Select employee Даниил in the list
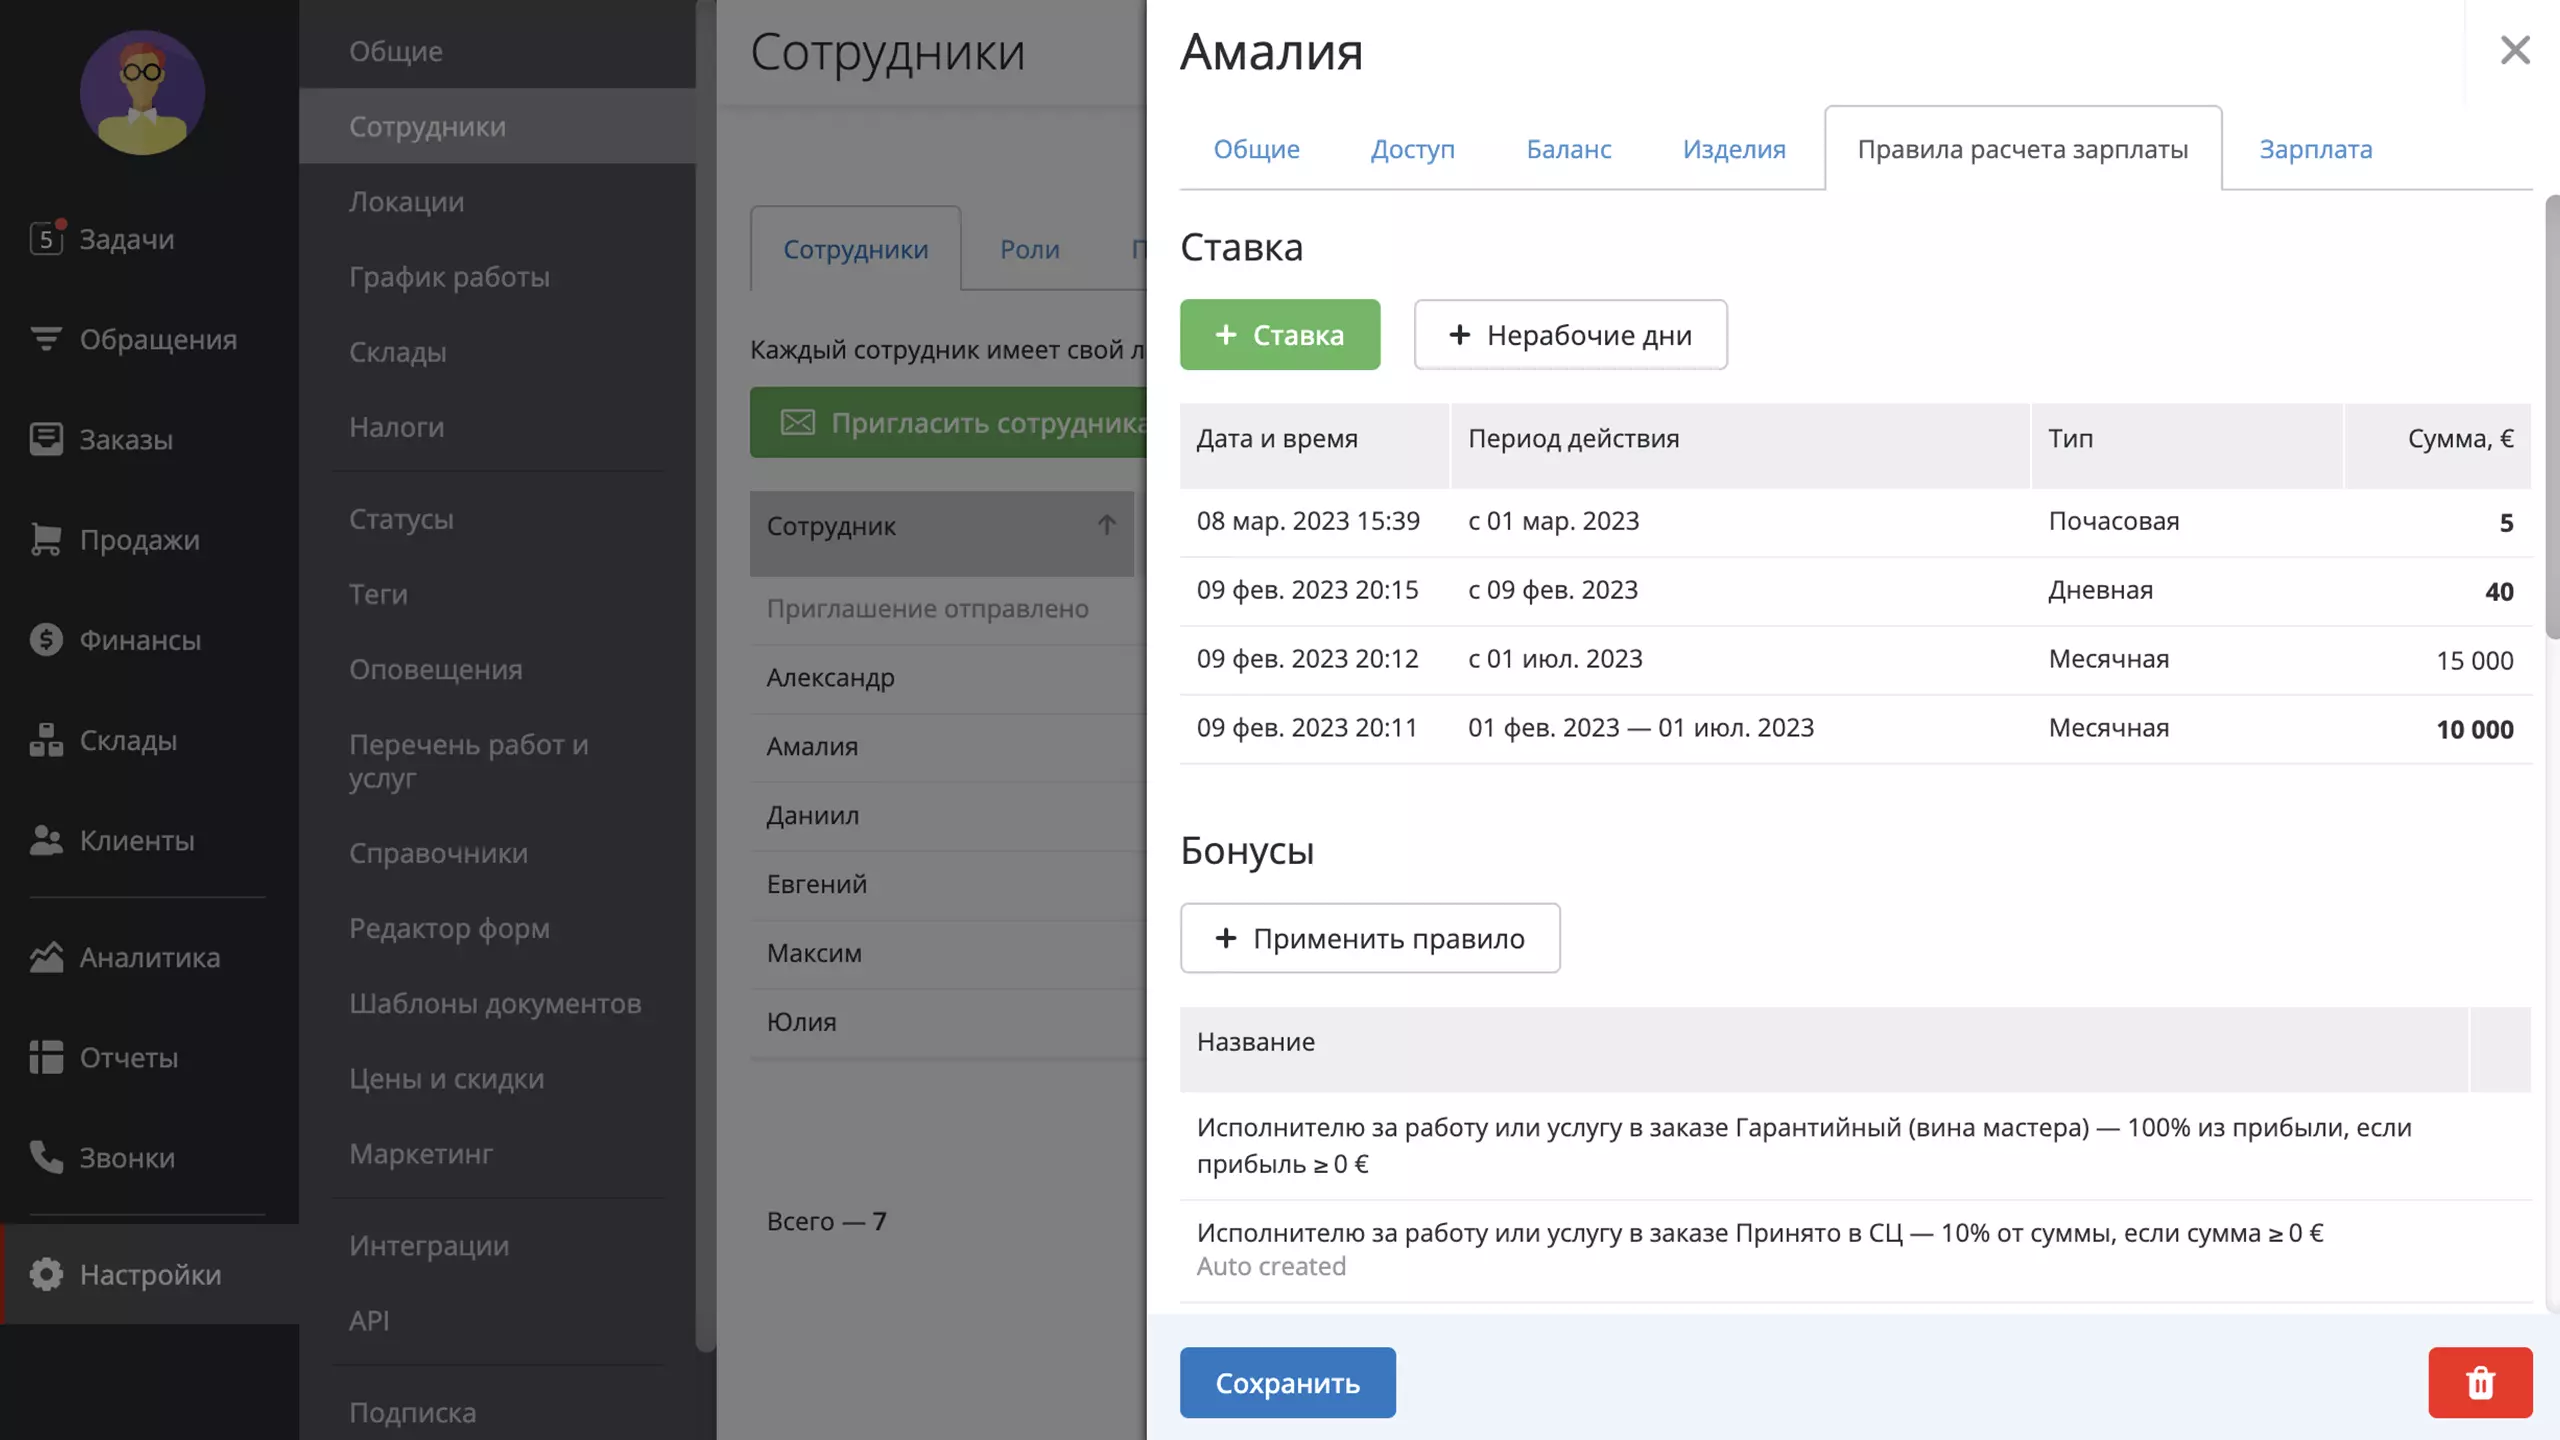Screen dimensions: 2560x1440 948,816
